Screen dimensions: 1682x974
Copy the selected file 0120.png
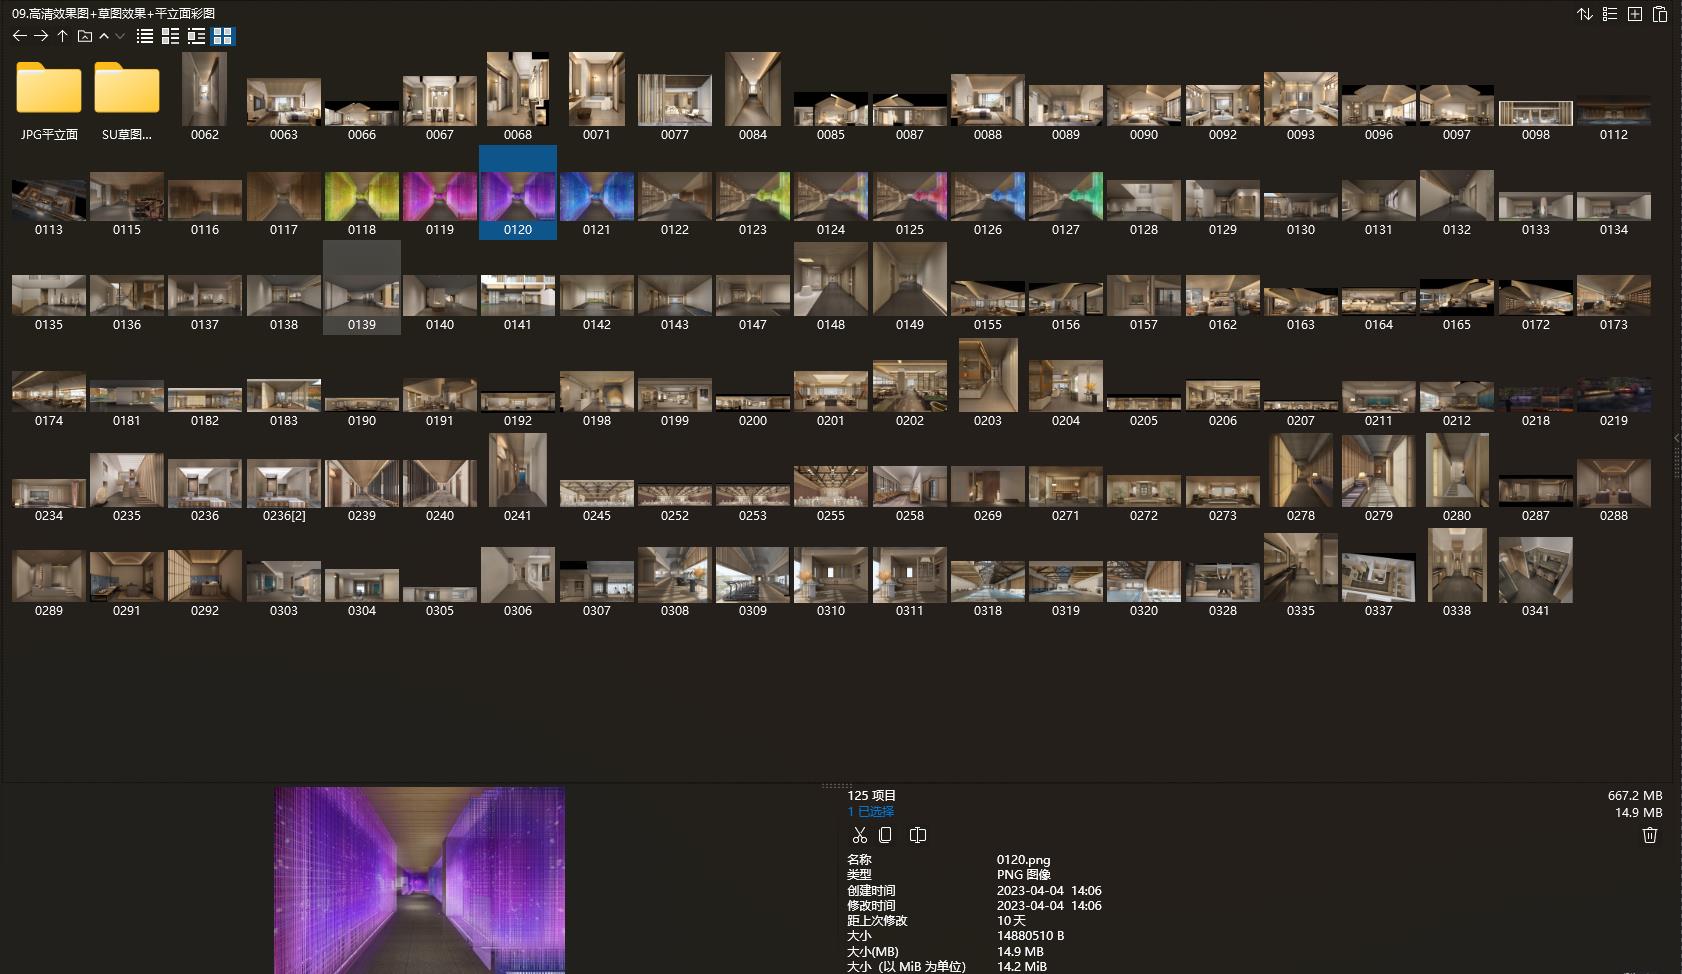(x=885, y=835)
